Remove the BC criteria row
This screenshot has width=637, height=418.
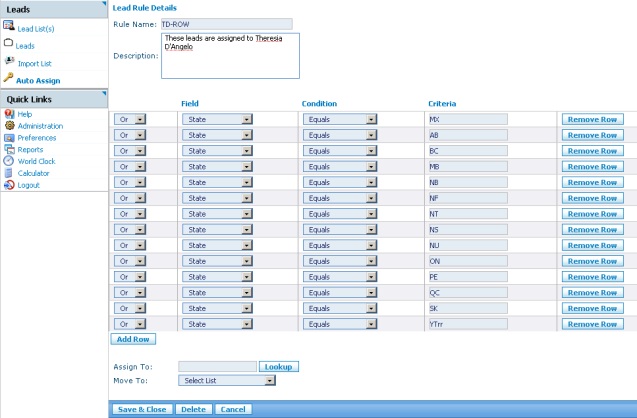593,151
